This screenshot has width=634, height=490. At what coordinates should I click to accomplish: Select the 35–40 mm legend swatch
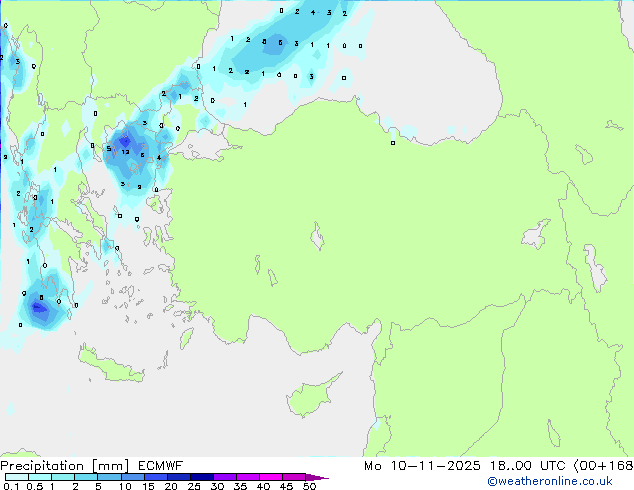coord(247,477)
